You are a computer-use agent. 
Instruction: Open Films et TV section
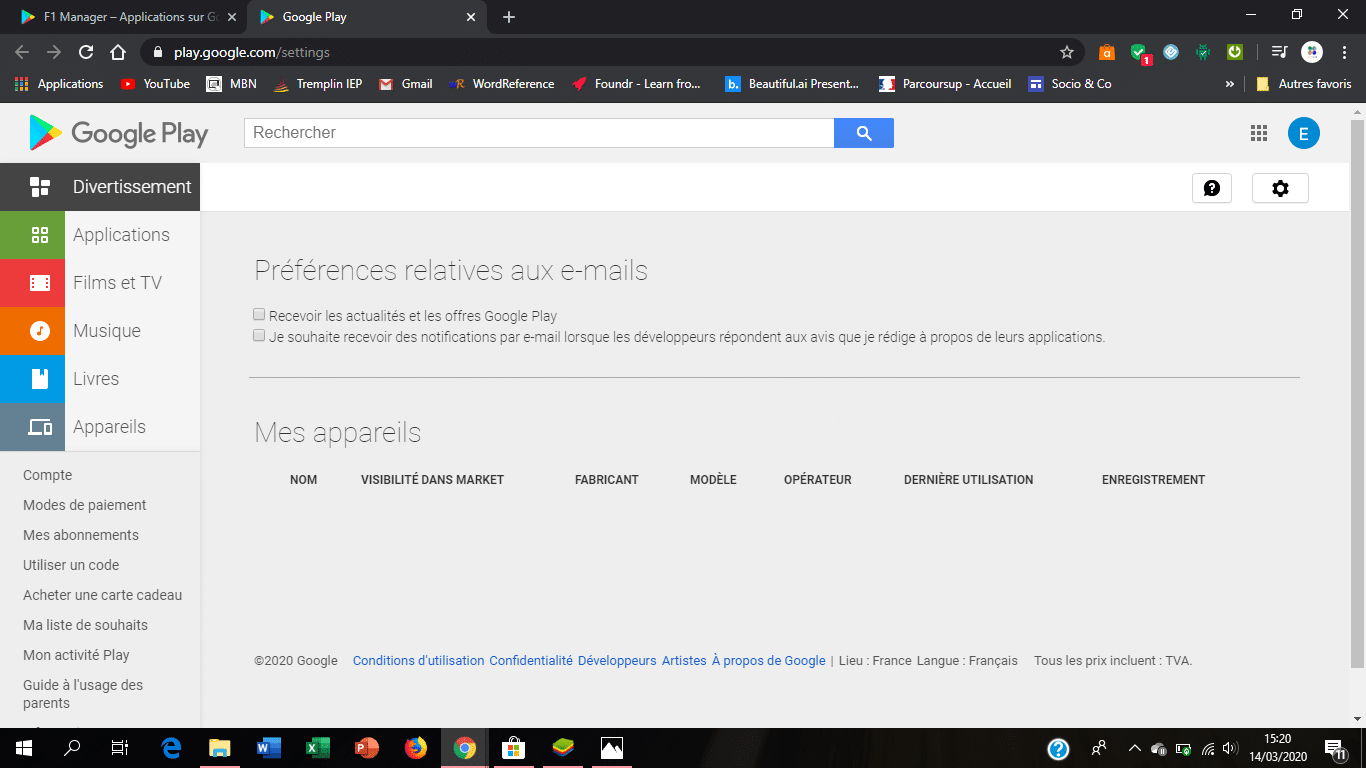point(117,283)
